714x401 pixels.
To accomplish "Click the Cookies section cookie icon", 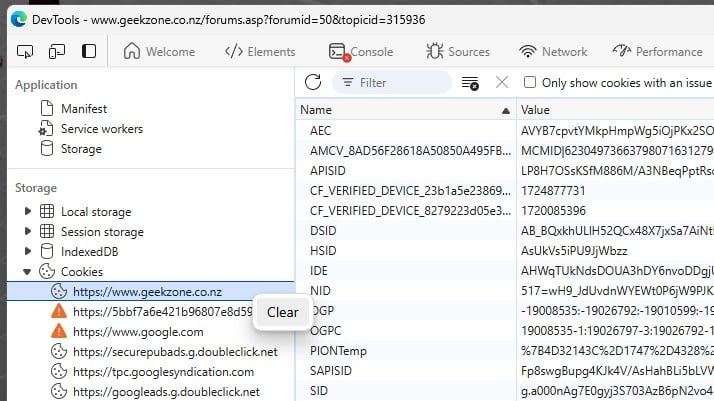I will 47,271.
